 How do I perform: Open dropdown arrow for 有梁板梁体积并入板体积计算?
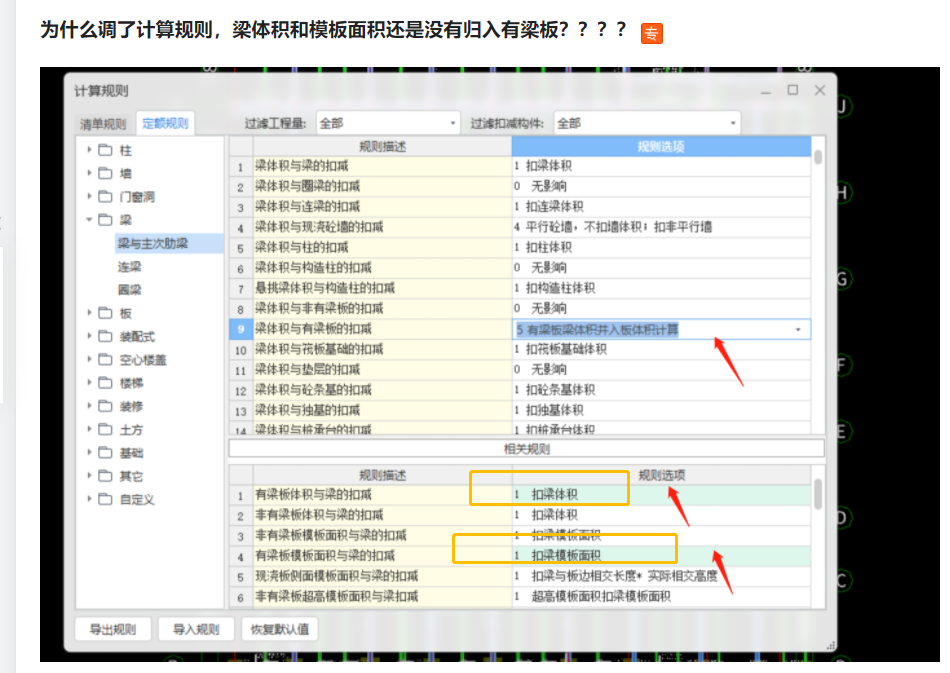(798, 330)
